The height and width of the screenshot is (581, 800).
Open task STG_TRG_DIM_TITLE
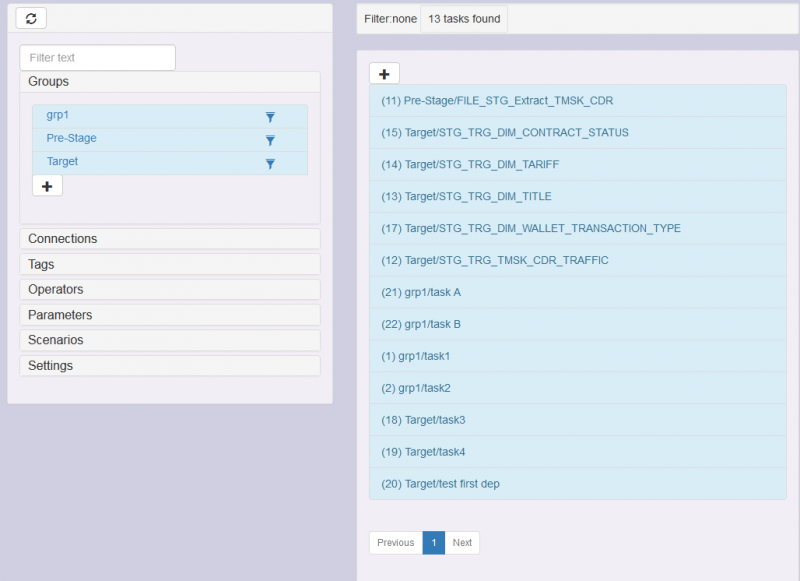[x=578, y=196]
